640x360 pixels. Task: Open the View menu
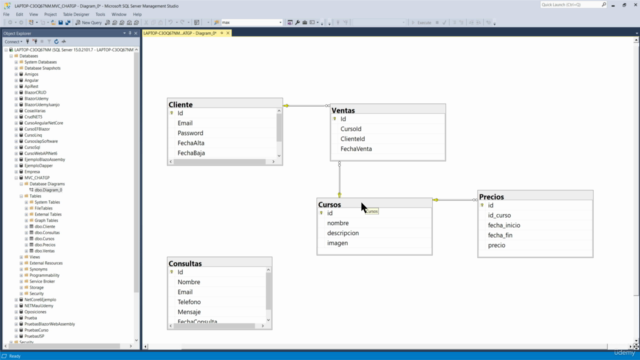coord(33,14)
